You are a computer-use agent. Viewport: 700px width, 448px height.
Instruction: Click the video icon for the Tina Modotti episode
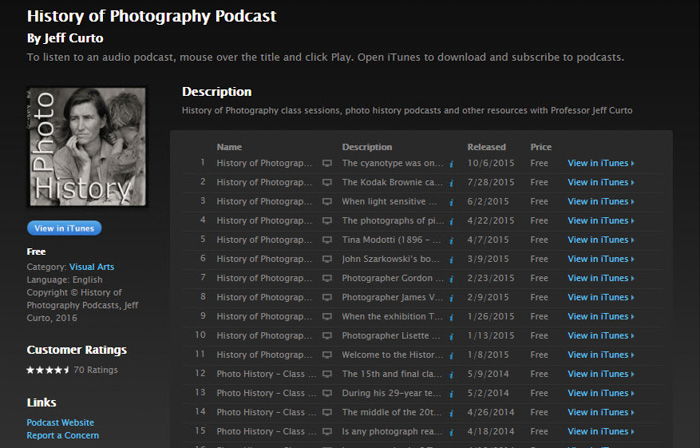[327, 240]
